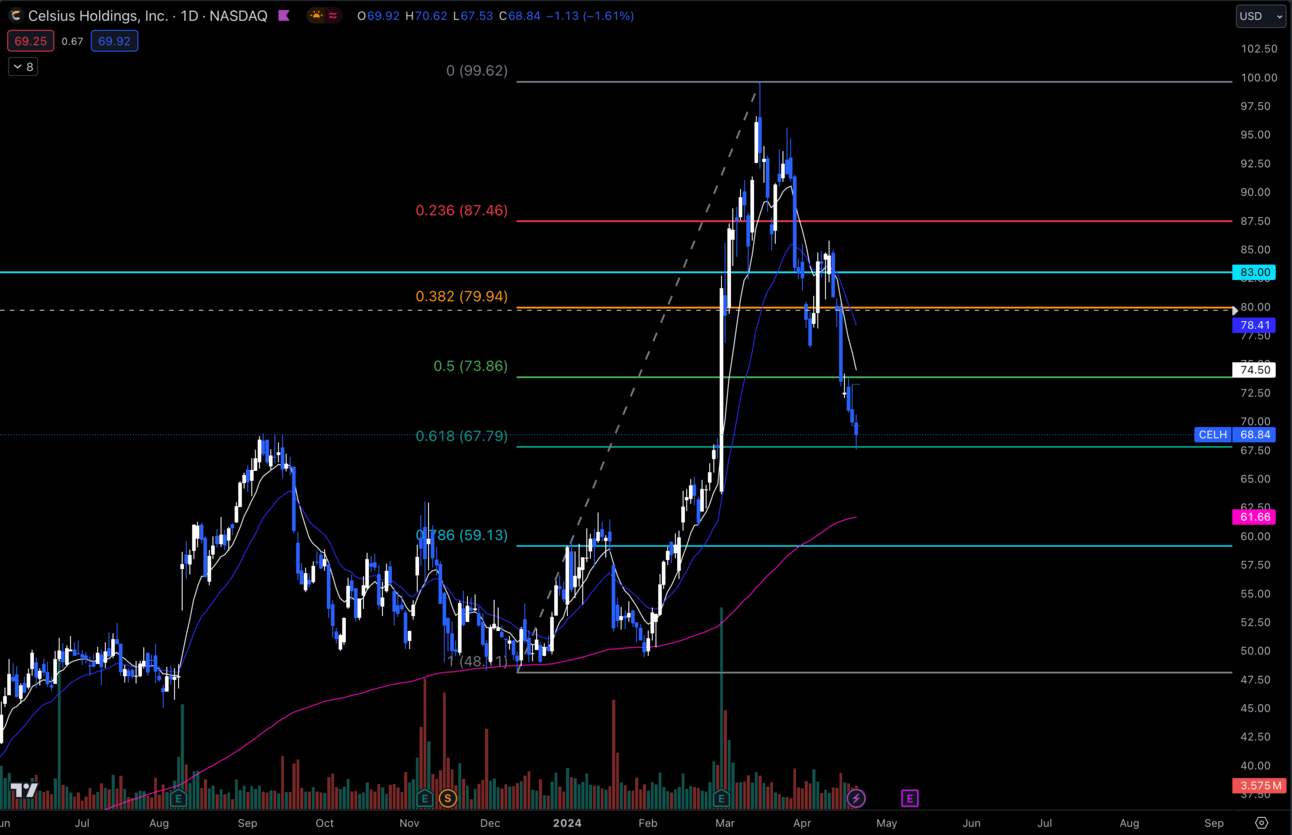The height and width of the screenshot is (835, 1292).
Task: Click the change value −1.13 (−1.61%)
Action: coord(590,16)
